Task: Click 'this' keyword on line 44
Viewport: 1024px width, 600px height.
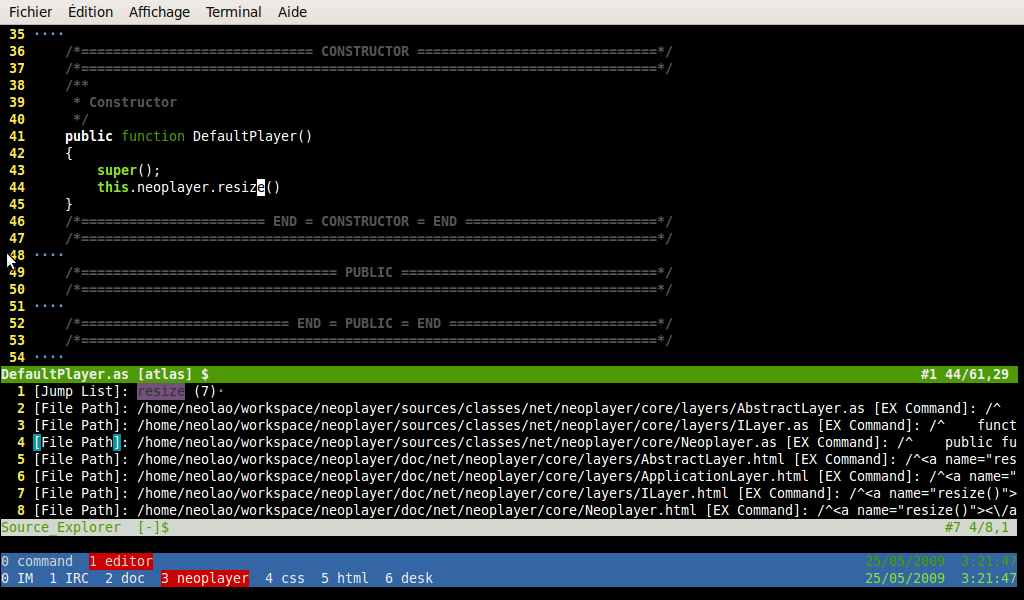Action: (x=113, y=187)
